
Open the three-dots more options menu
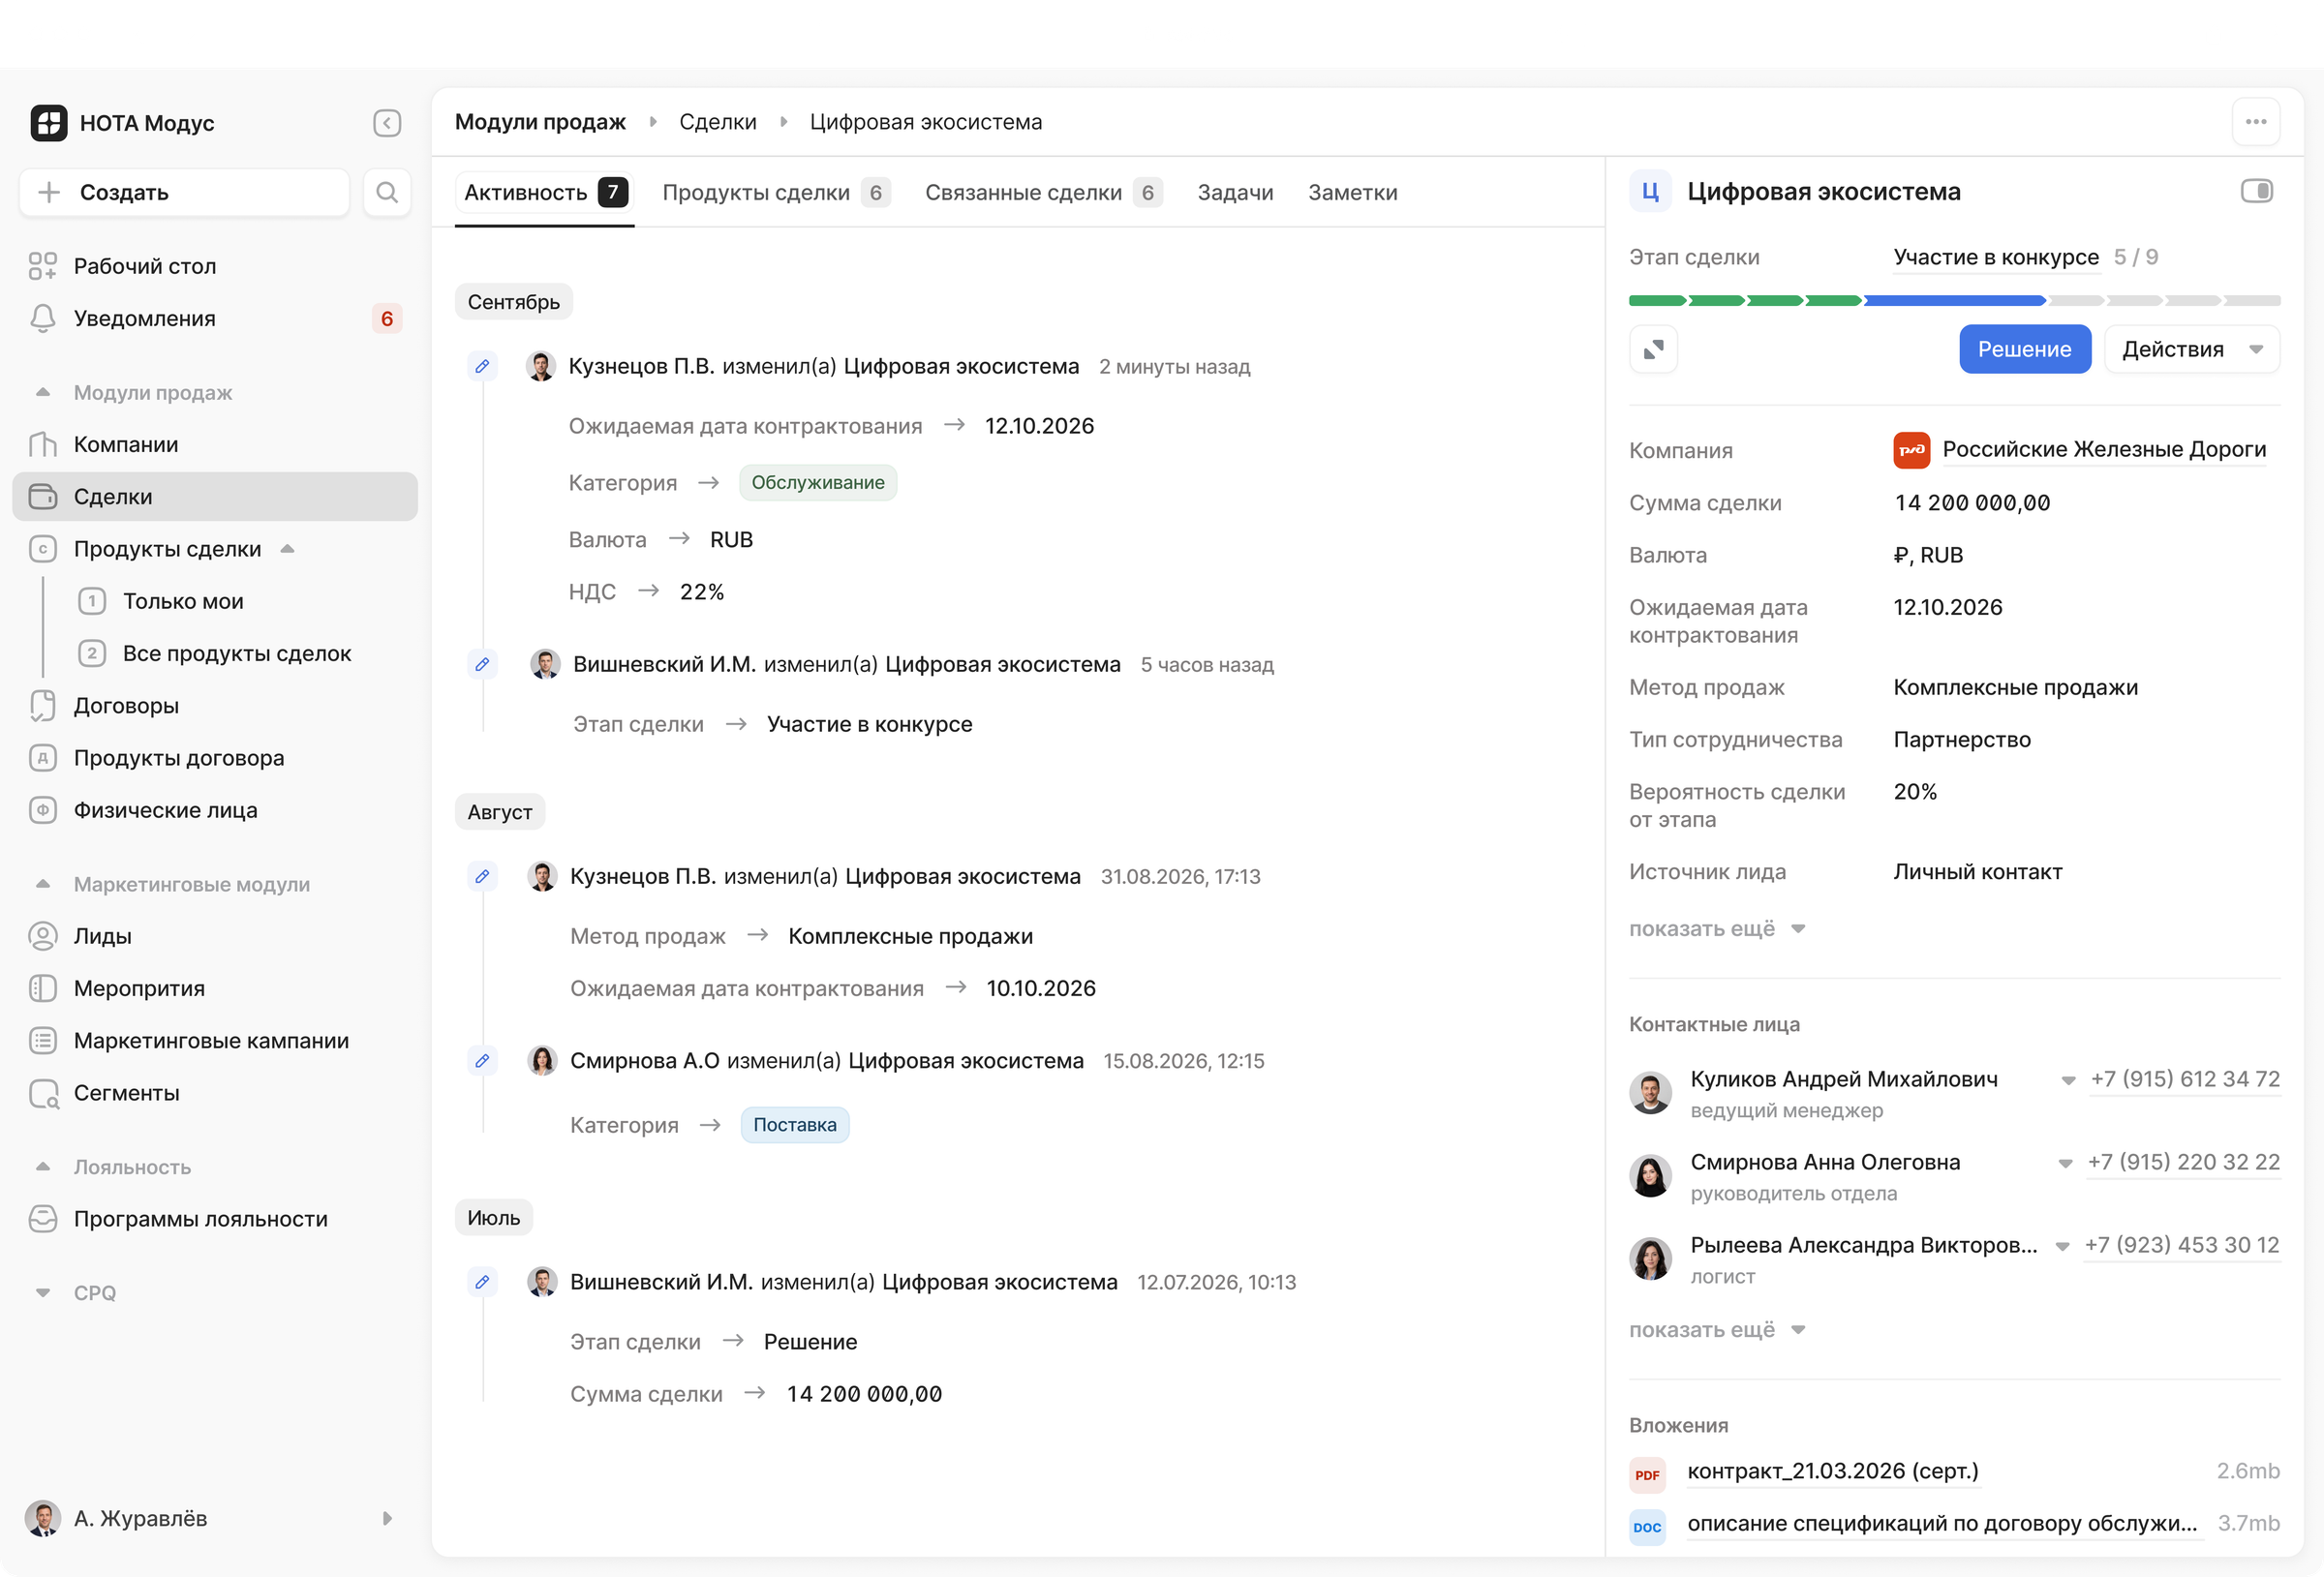(x=2256, y=122)
